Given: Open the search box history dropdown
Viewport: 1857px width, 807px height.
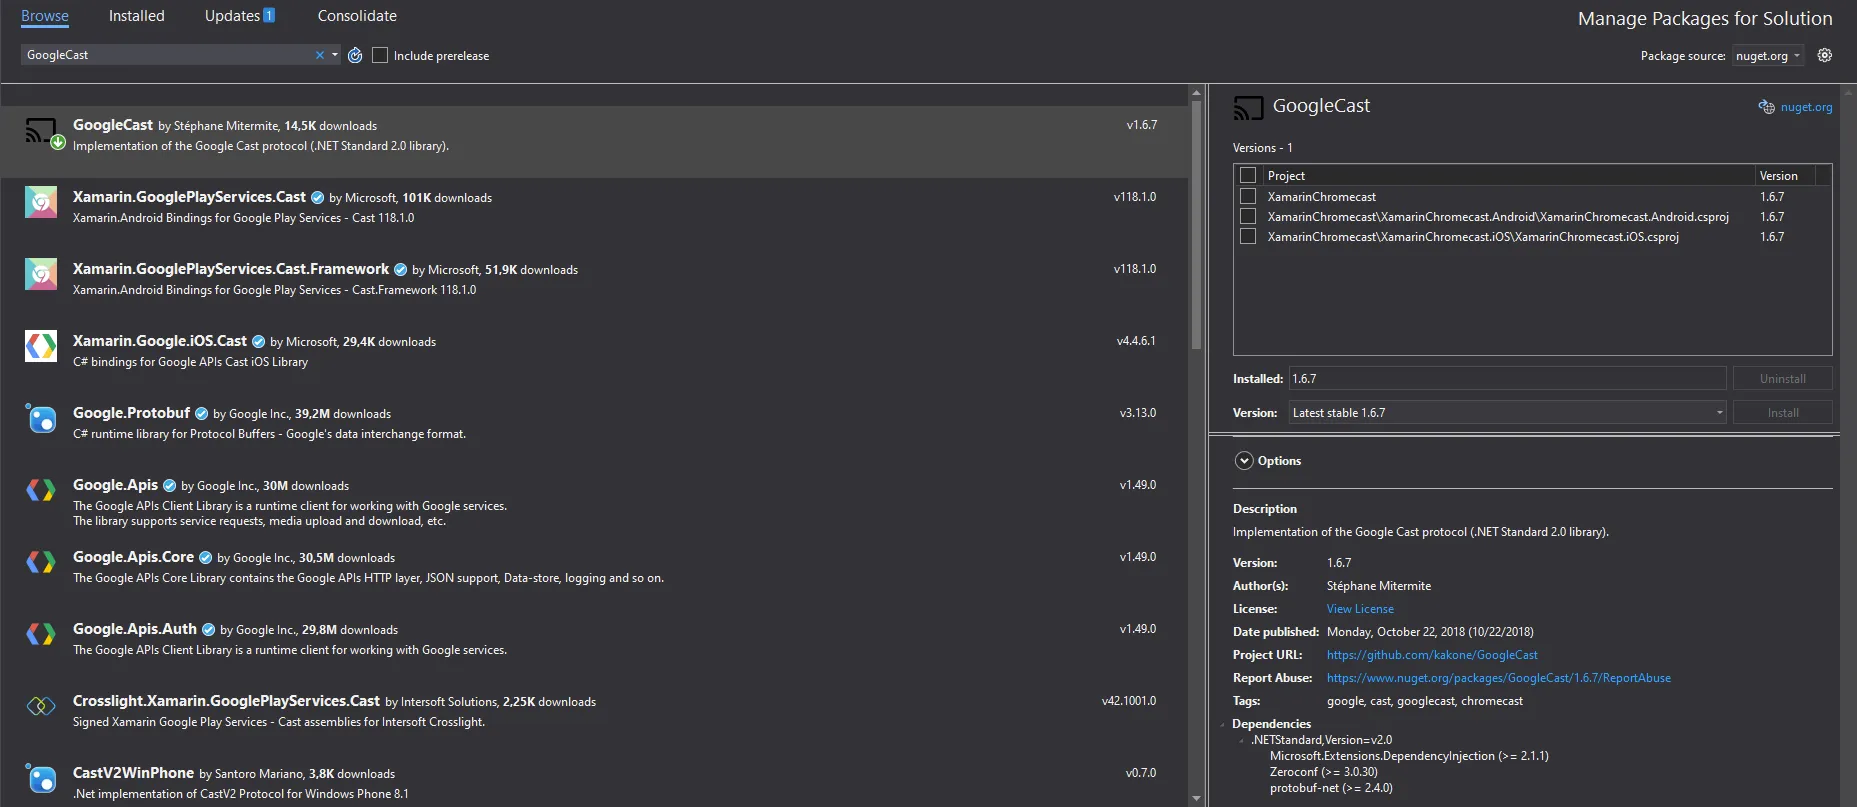Looking at the screenshot, I should (x=335, y=55).
